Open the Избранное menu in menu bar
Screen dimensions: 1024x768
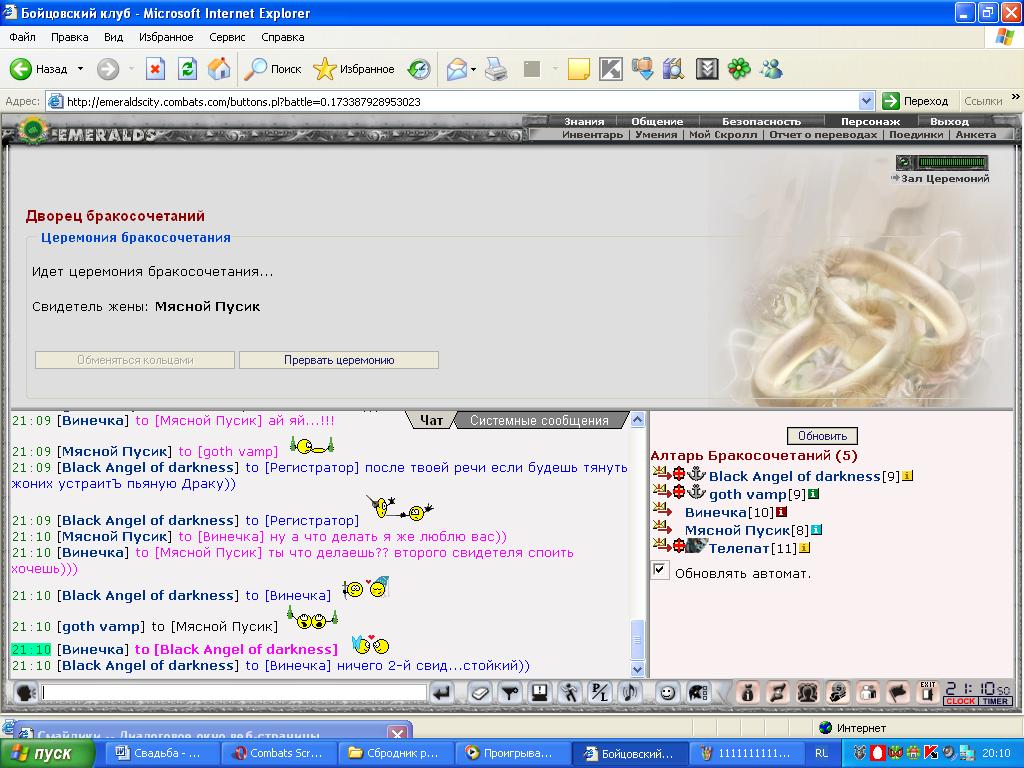[x=166, y=37]
